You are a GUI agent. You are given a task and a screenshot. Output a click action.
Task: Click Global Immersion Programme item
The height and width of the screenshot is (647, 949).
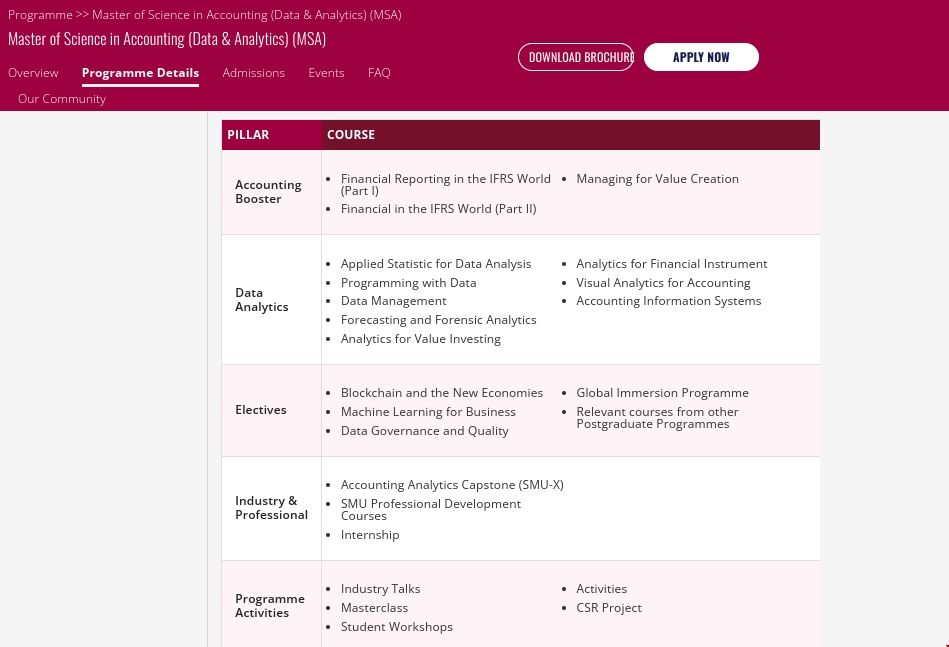(662, 393)
